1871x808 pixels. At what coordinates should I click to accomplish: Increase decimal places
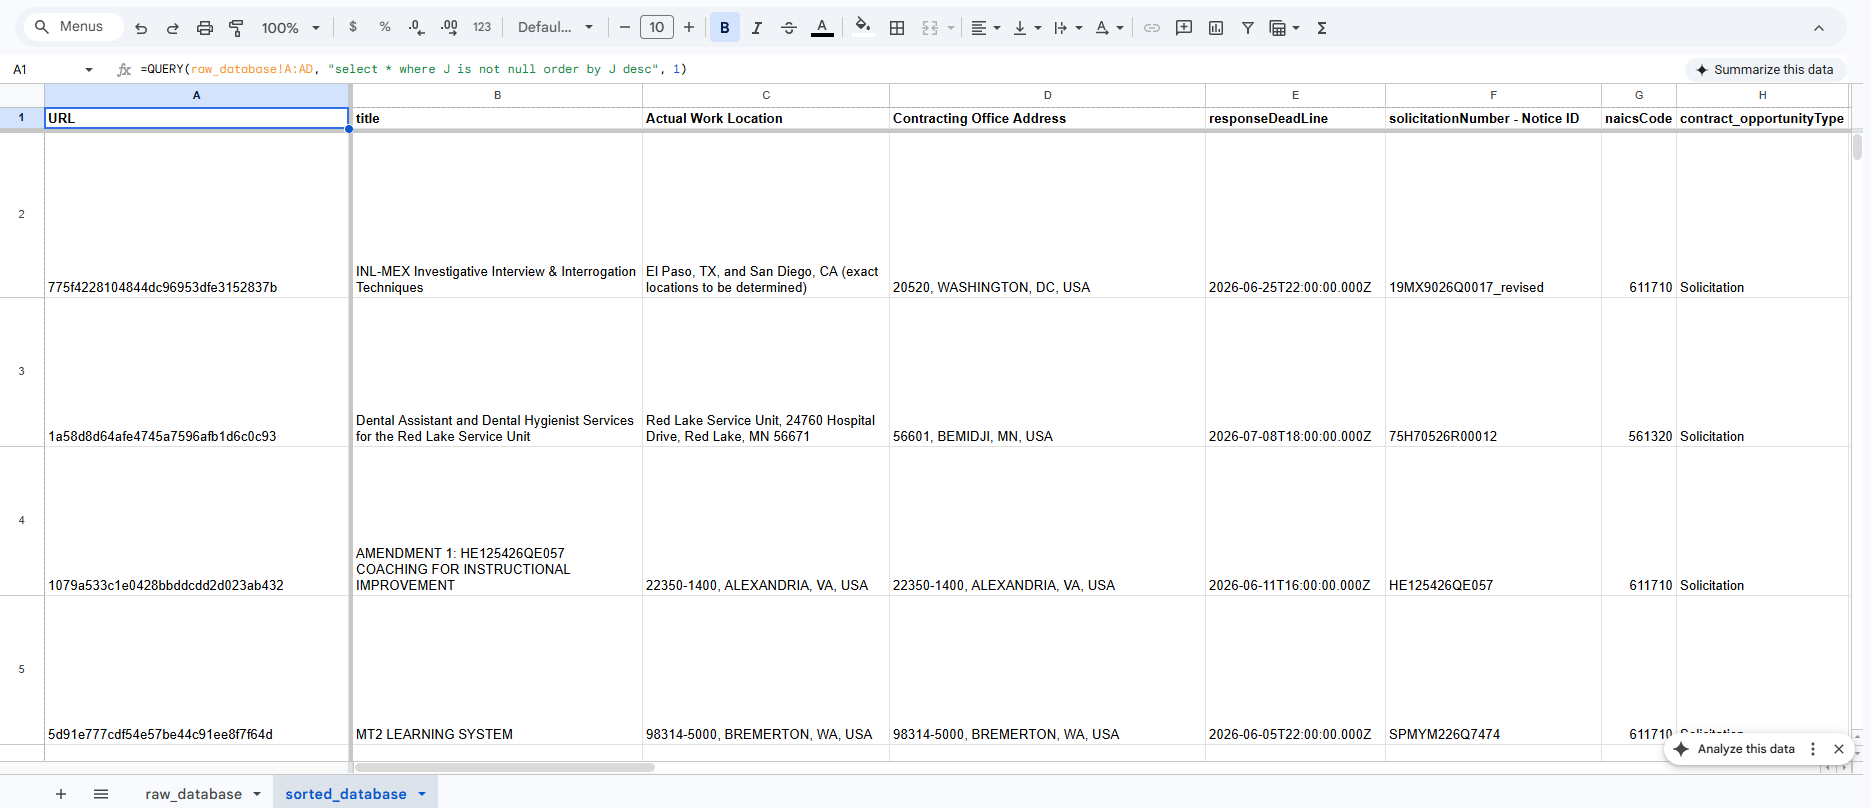449,27
